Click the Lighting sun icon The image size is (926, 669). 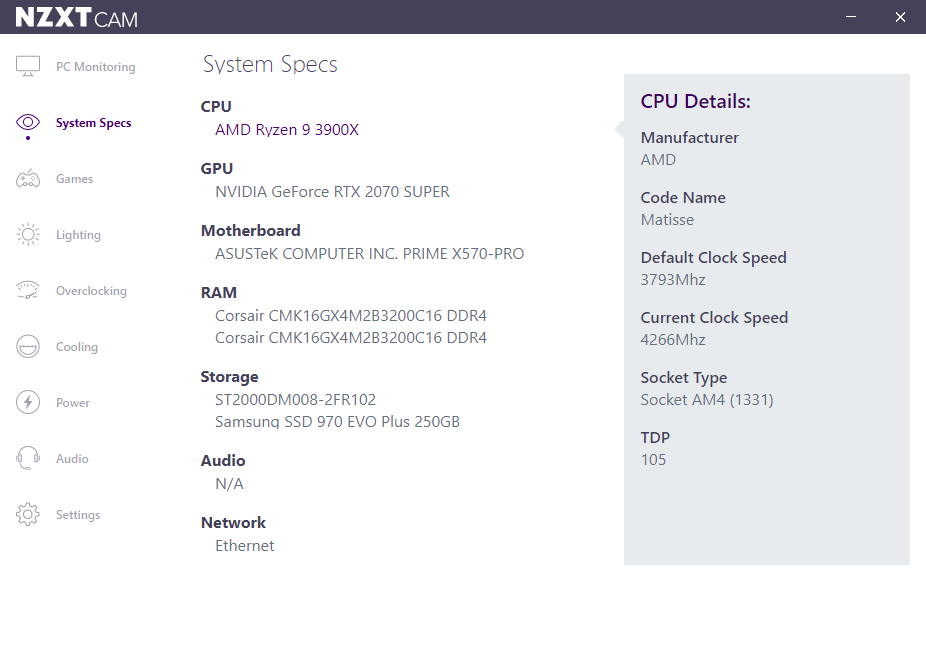(28, 235)
